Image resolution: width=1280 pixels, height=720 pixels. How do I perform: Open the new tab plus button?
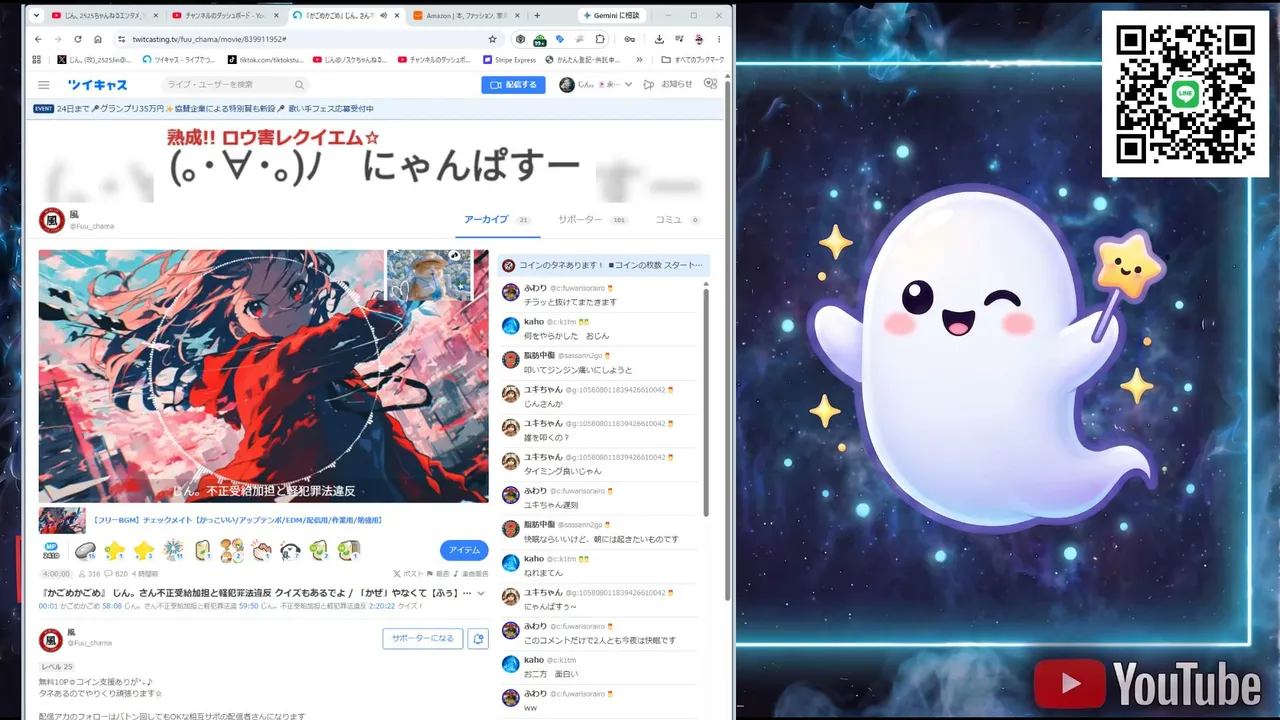[537, 15]
